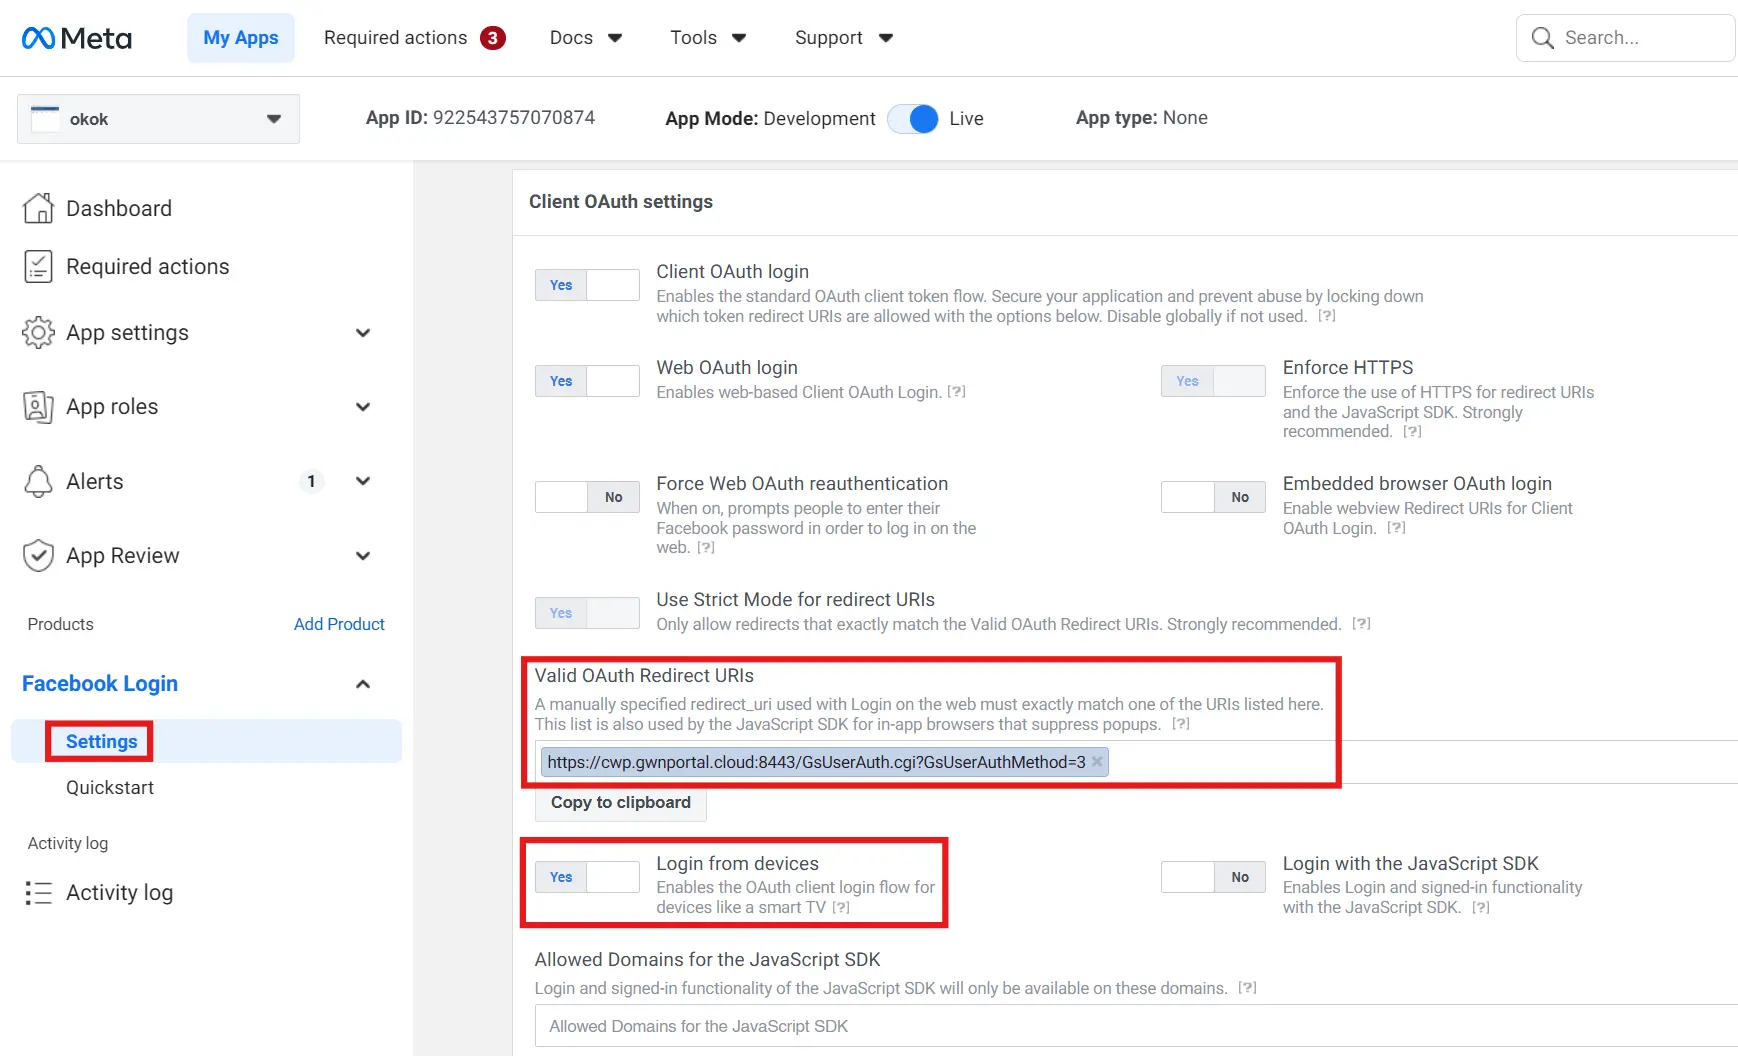Click the Facebook Login heading link

(100, 684)
